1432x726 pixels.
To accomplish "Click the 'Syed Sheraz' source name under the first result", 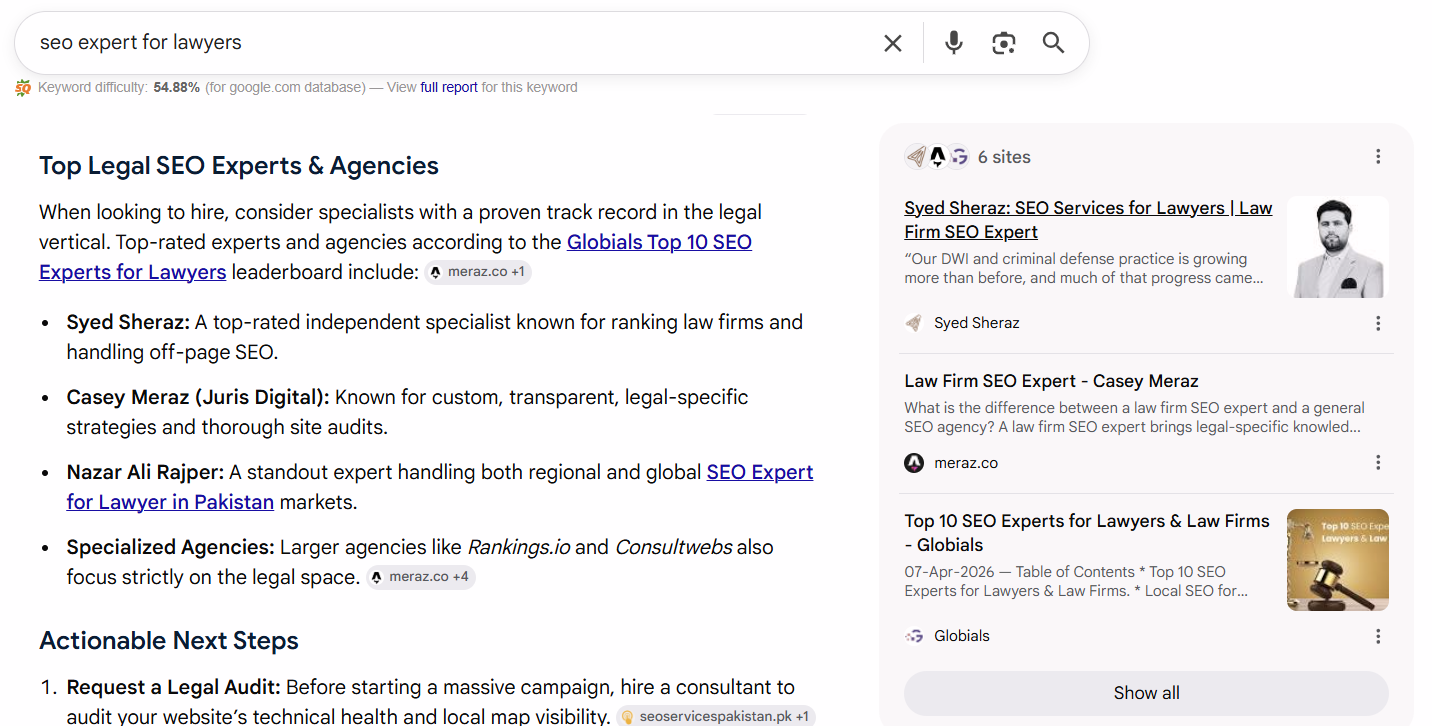I will coord(977,323).
